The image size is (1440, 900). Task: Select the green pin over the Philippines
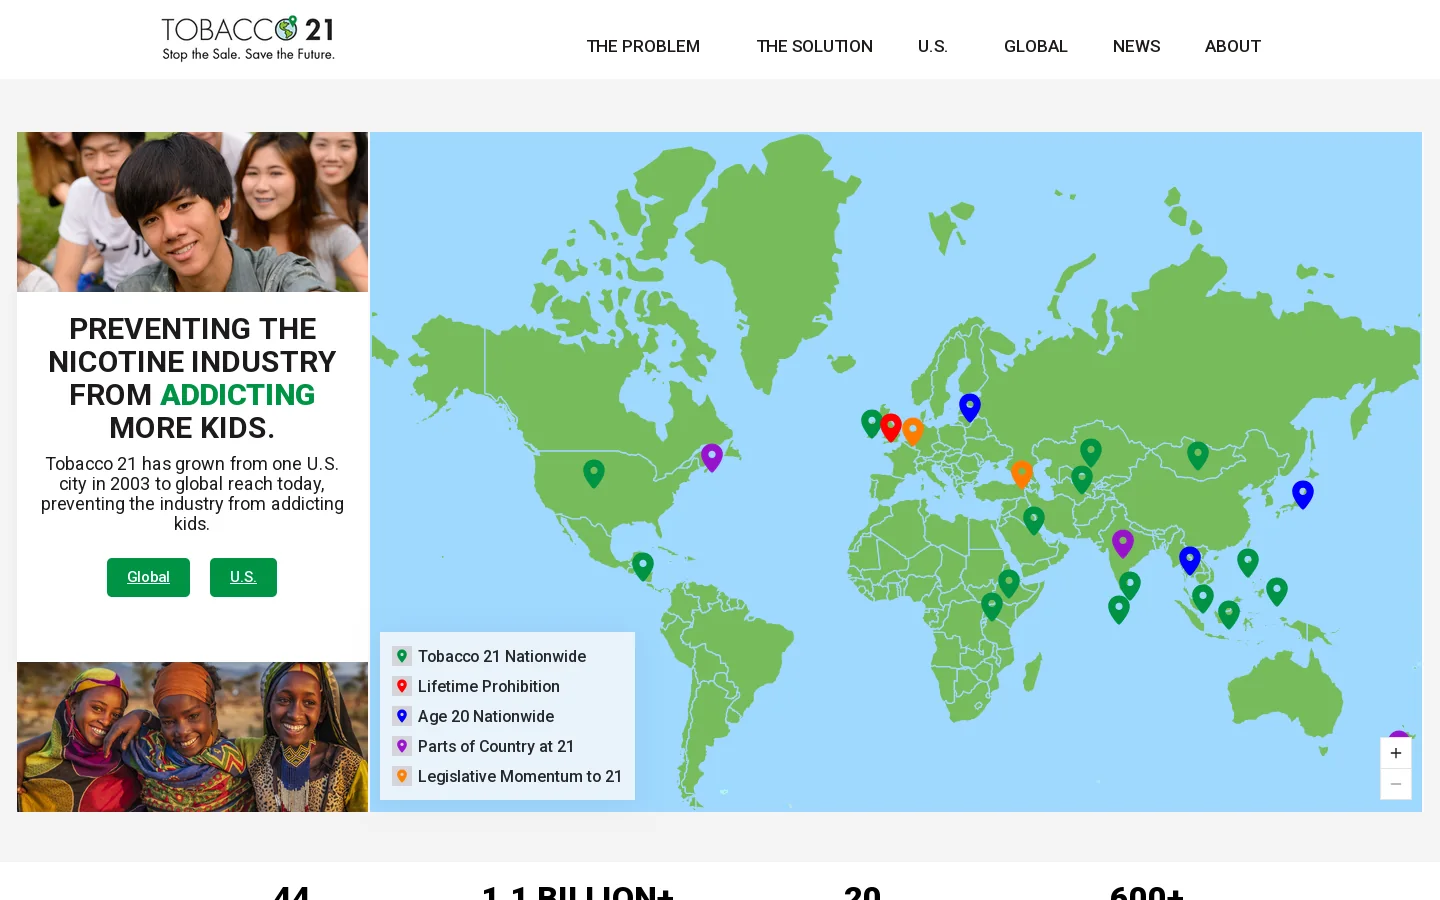coord(1248,562)
